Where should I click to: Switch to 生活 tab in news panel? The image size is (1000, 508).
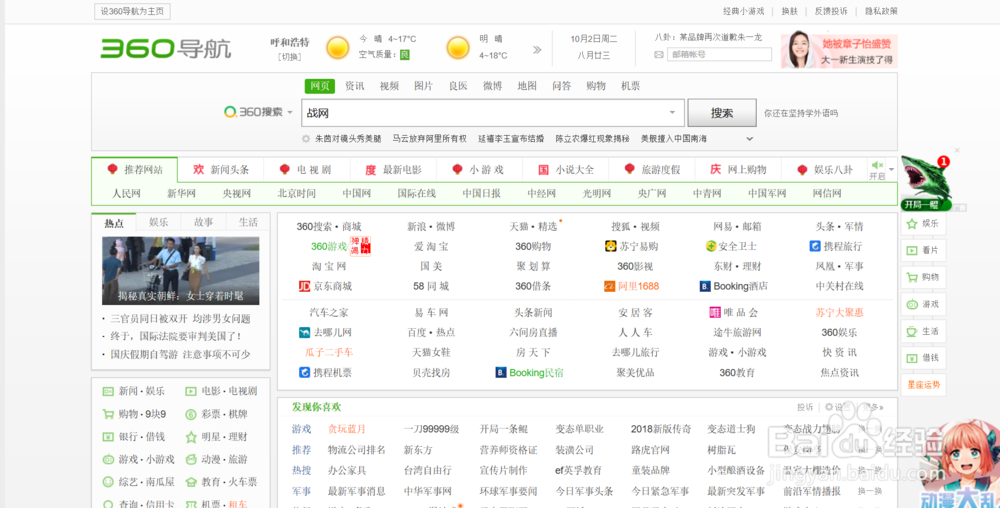tap(248, 222)
